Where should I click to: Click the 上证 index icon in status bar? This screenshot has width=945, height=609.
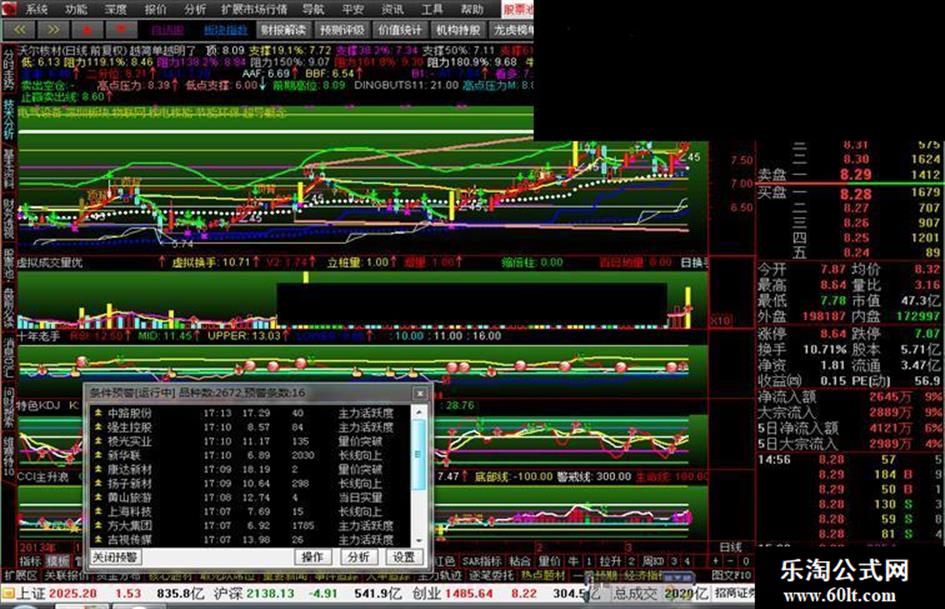8,593
